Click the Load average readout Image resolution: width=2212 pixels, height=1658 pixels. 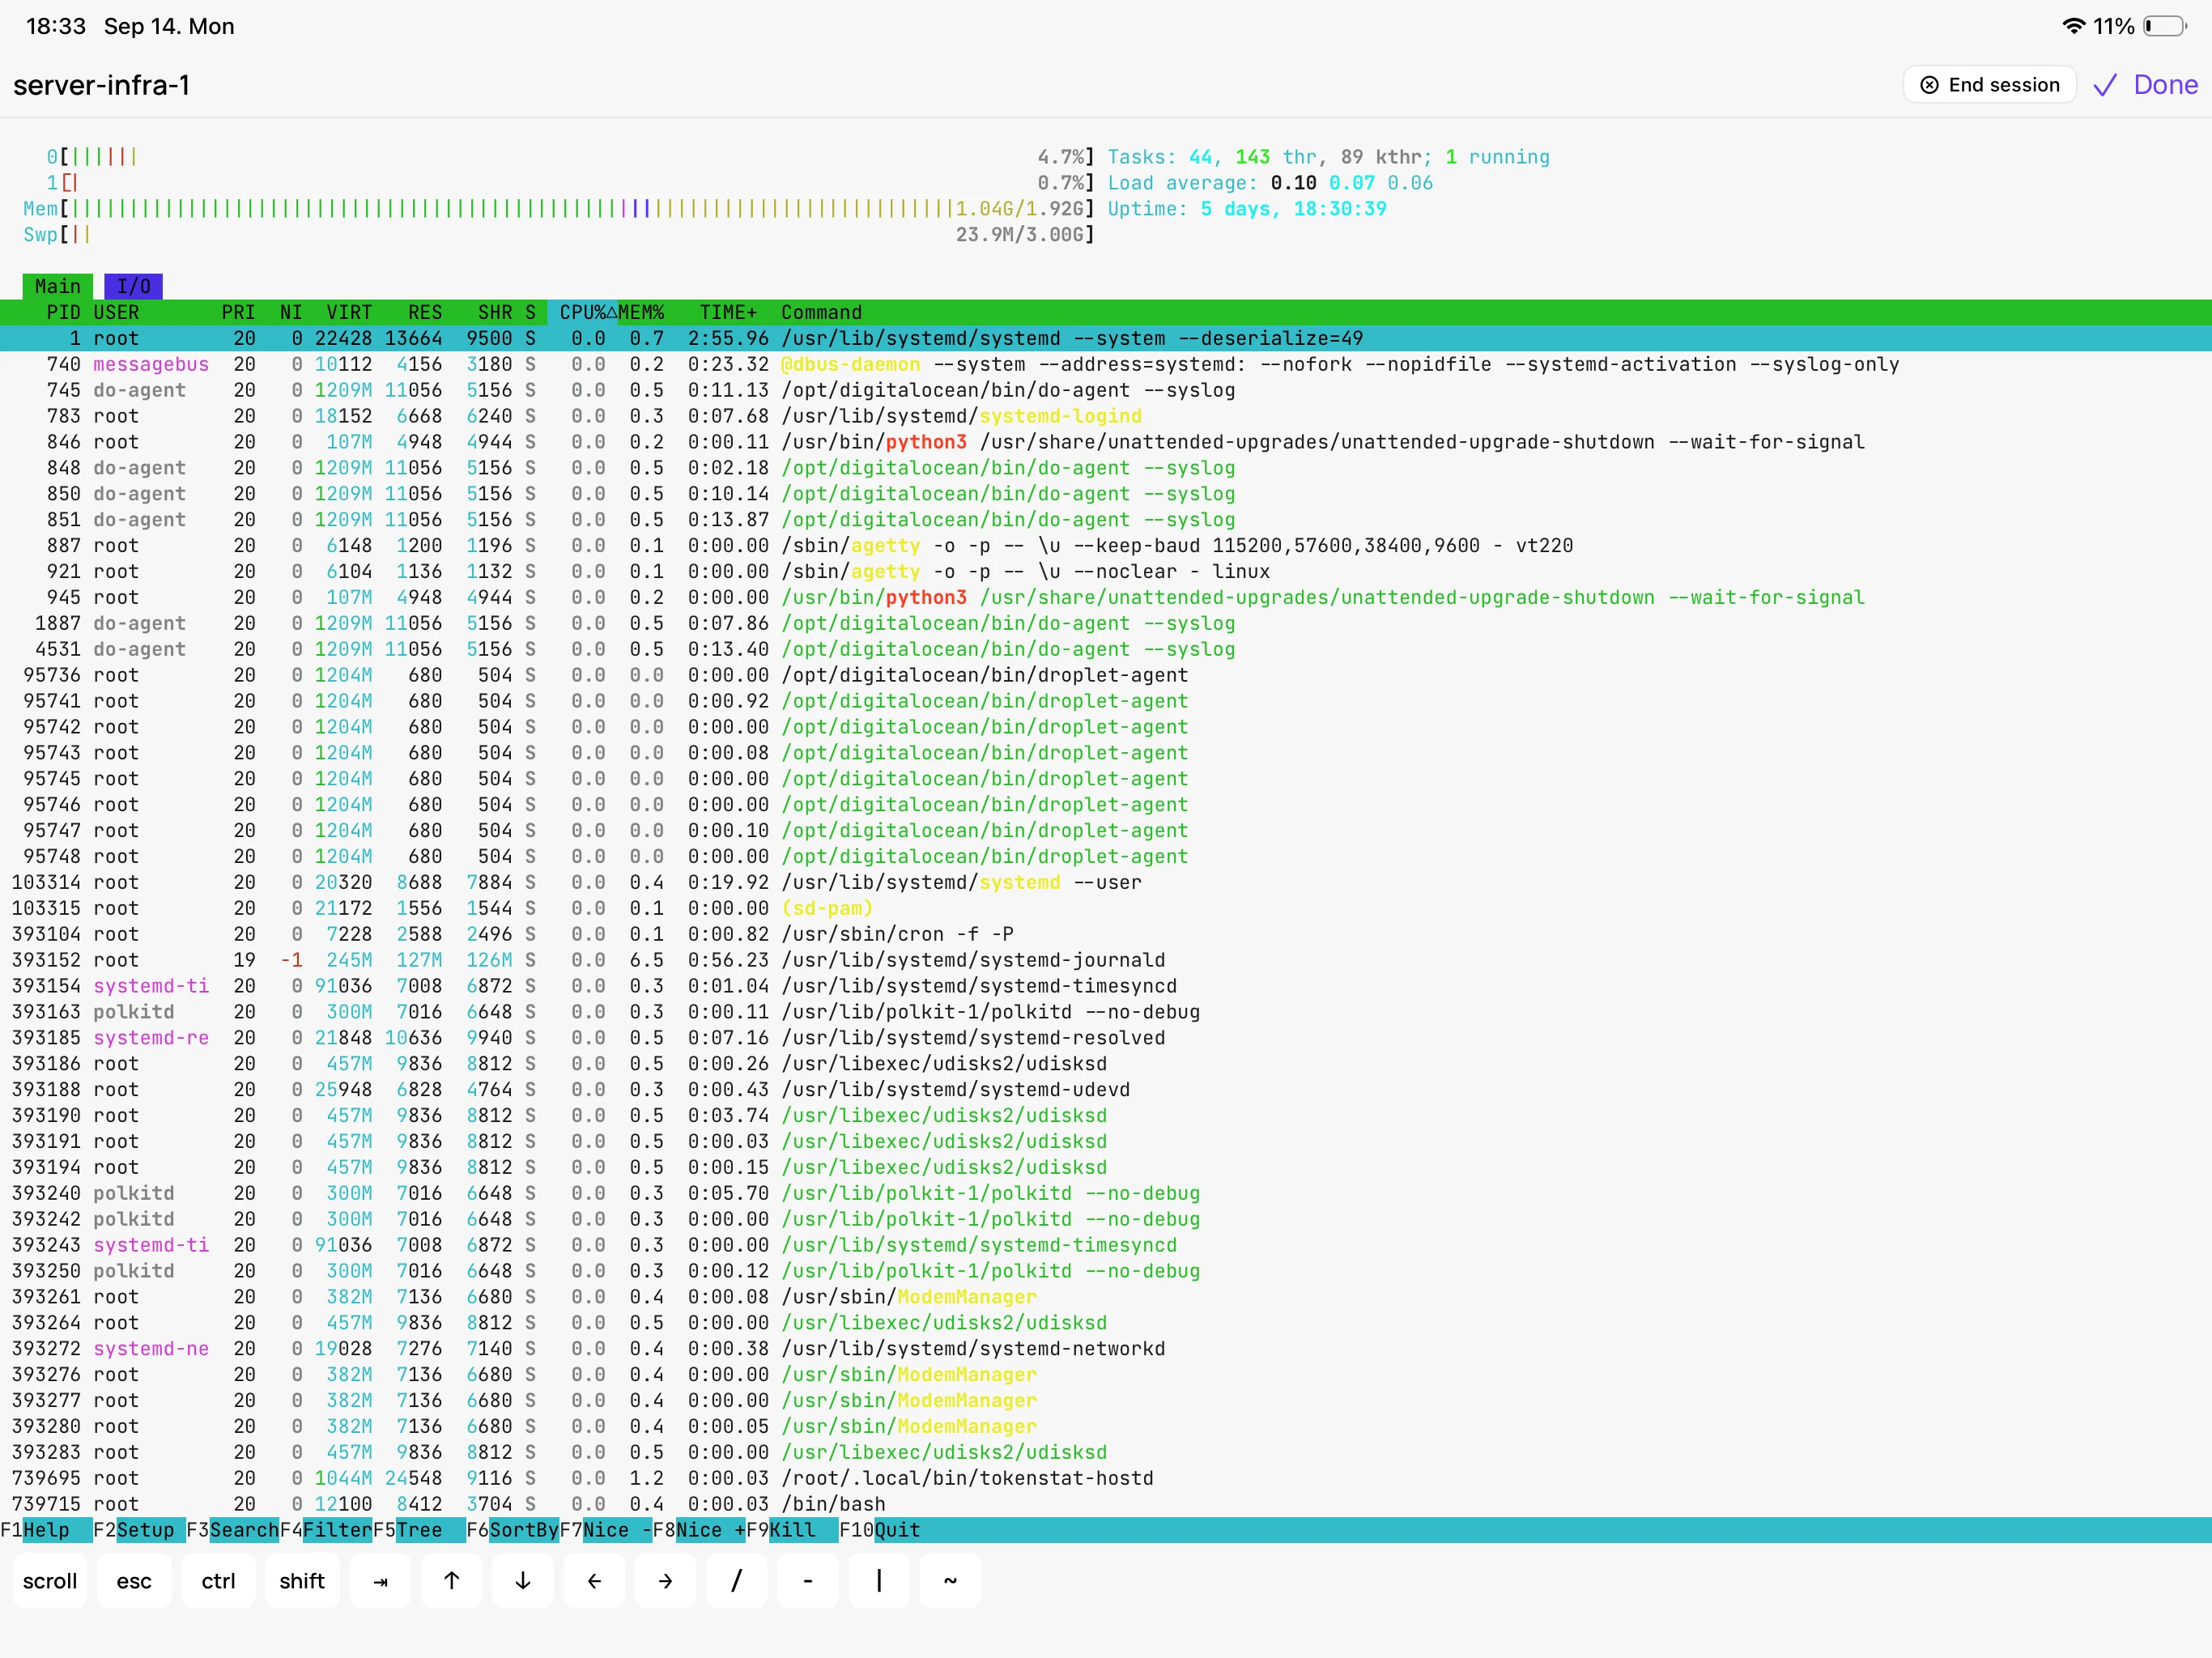tap(1270, 183)
